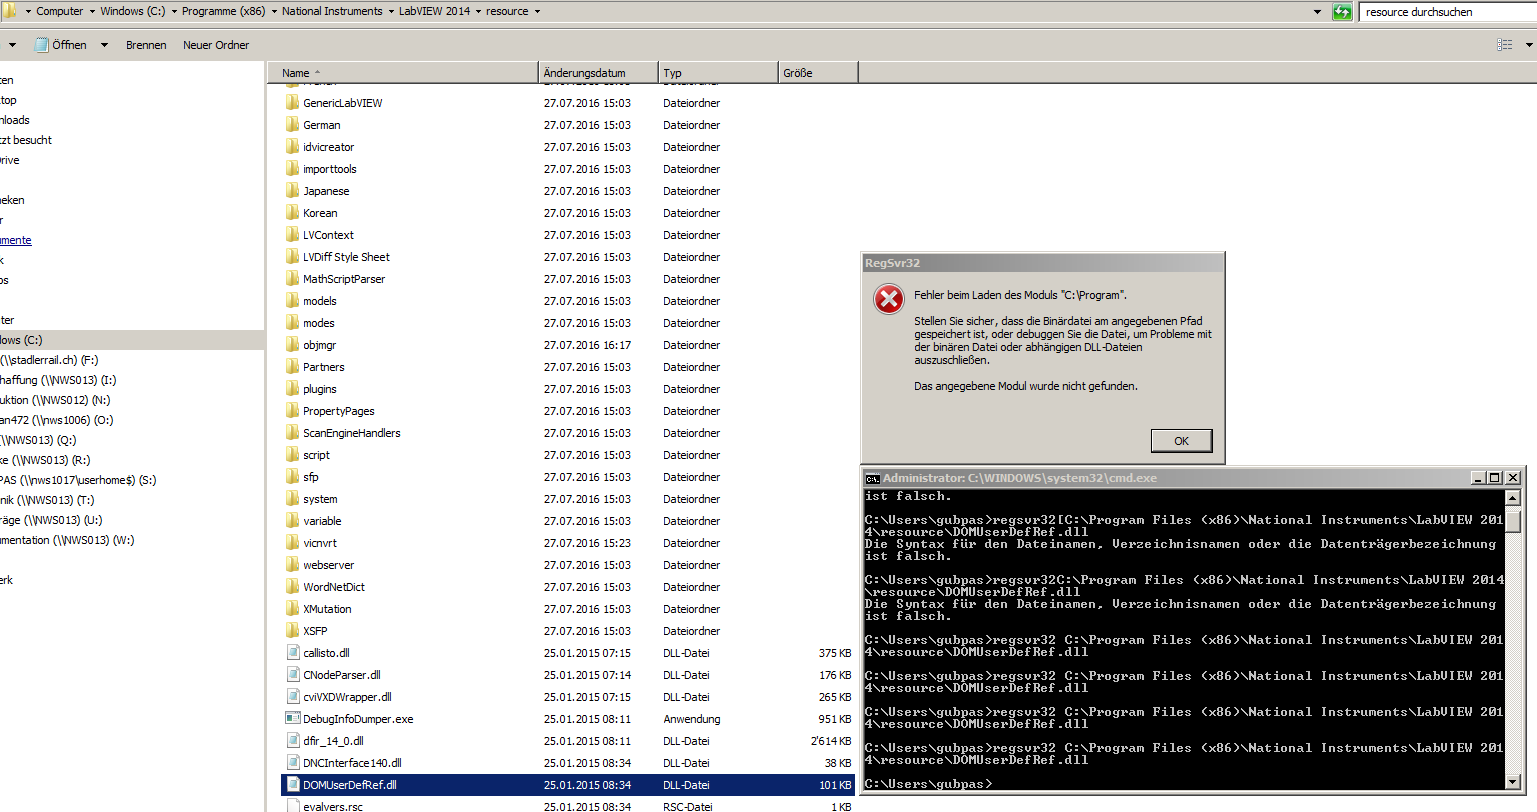The width and height of the screenshot is (1537, 812).
Task: Click the Programme (x86) breadcrumb segment
Action: tap(223, 12)
